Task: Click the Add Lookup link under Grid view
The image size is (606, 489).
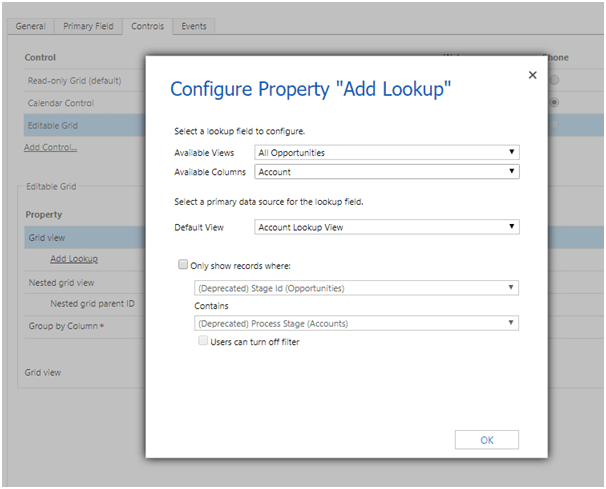Action: 74,259
